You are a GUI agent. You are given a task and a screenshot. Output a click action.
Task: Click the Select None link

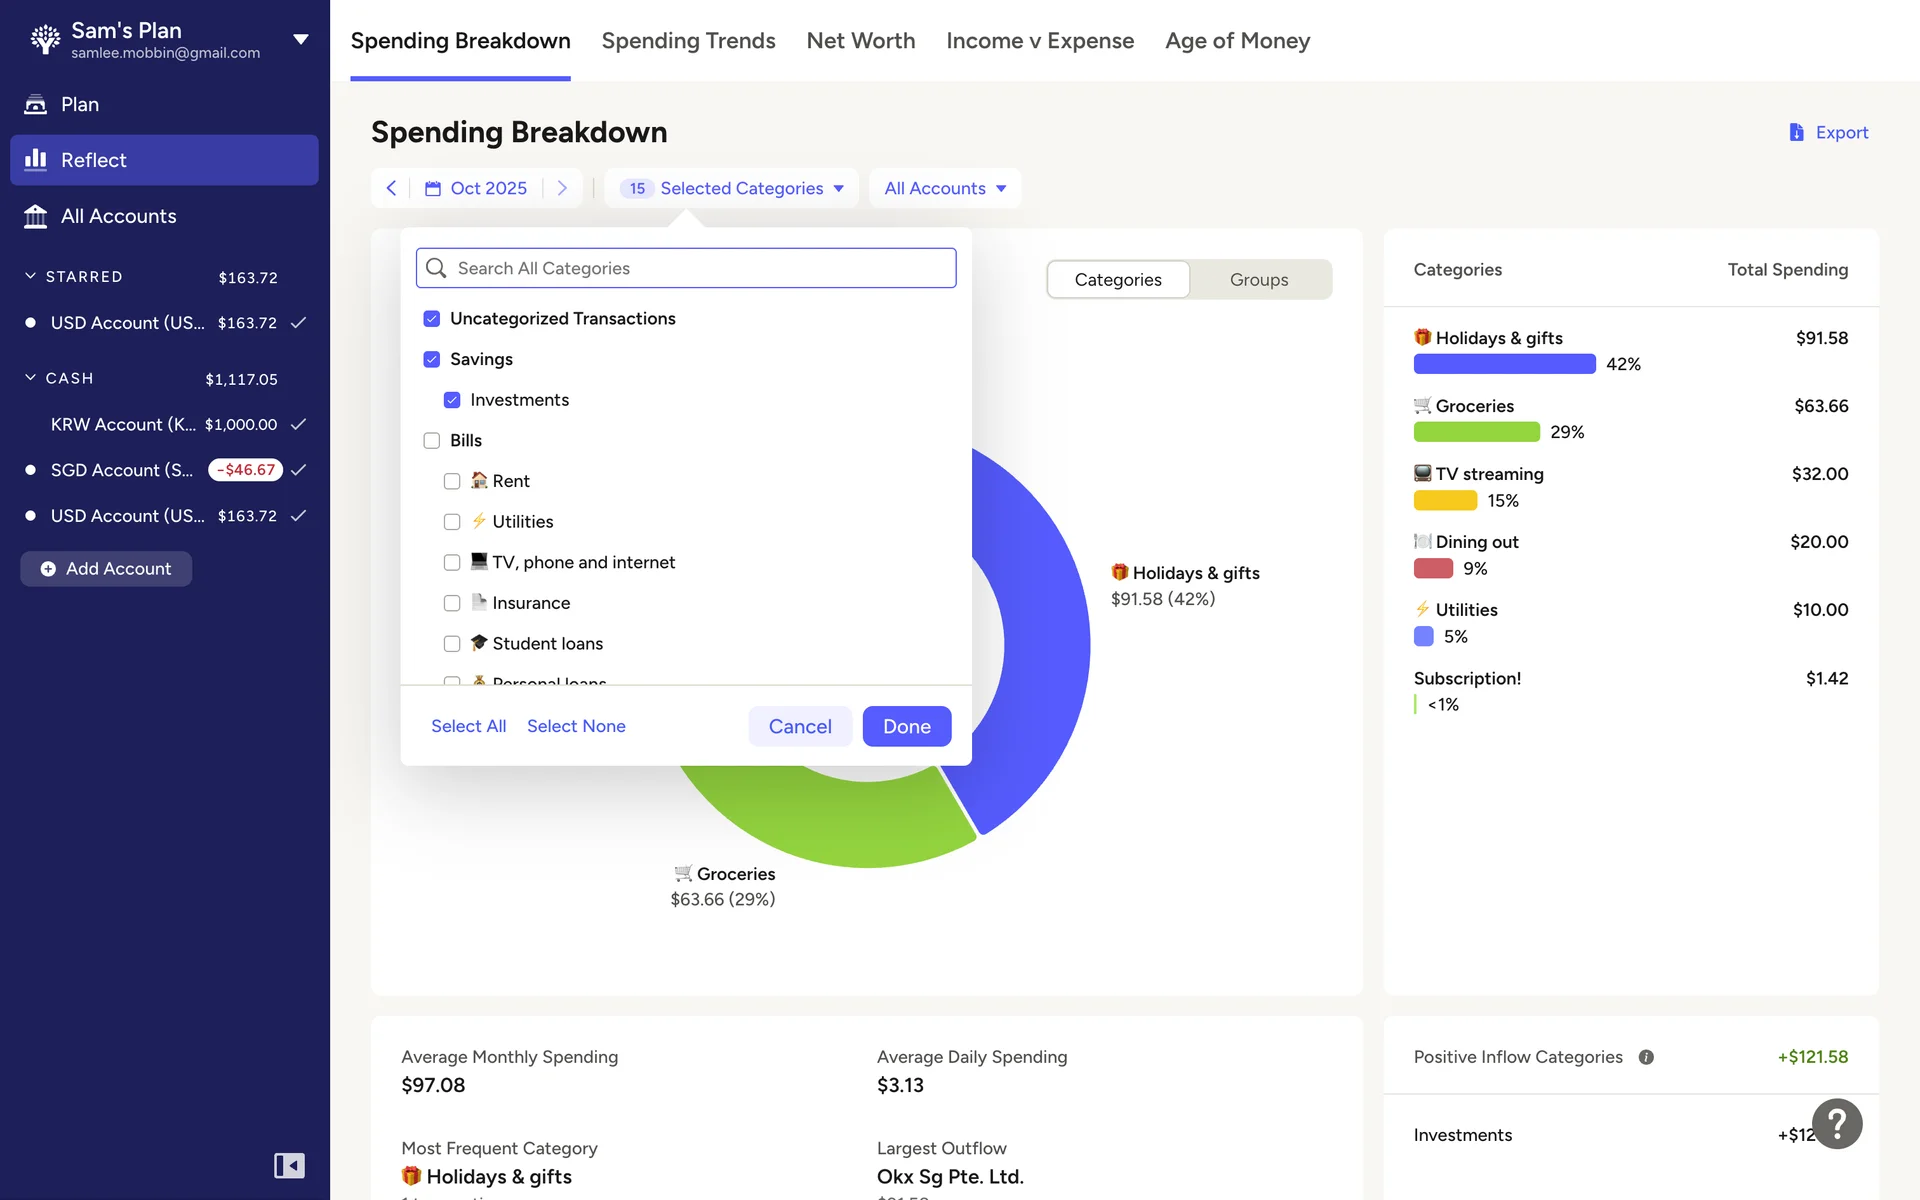(x=576, y=726)
